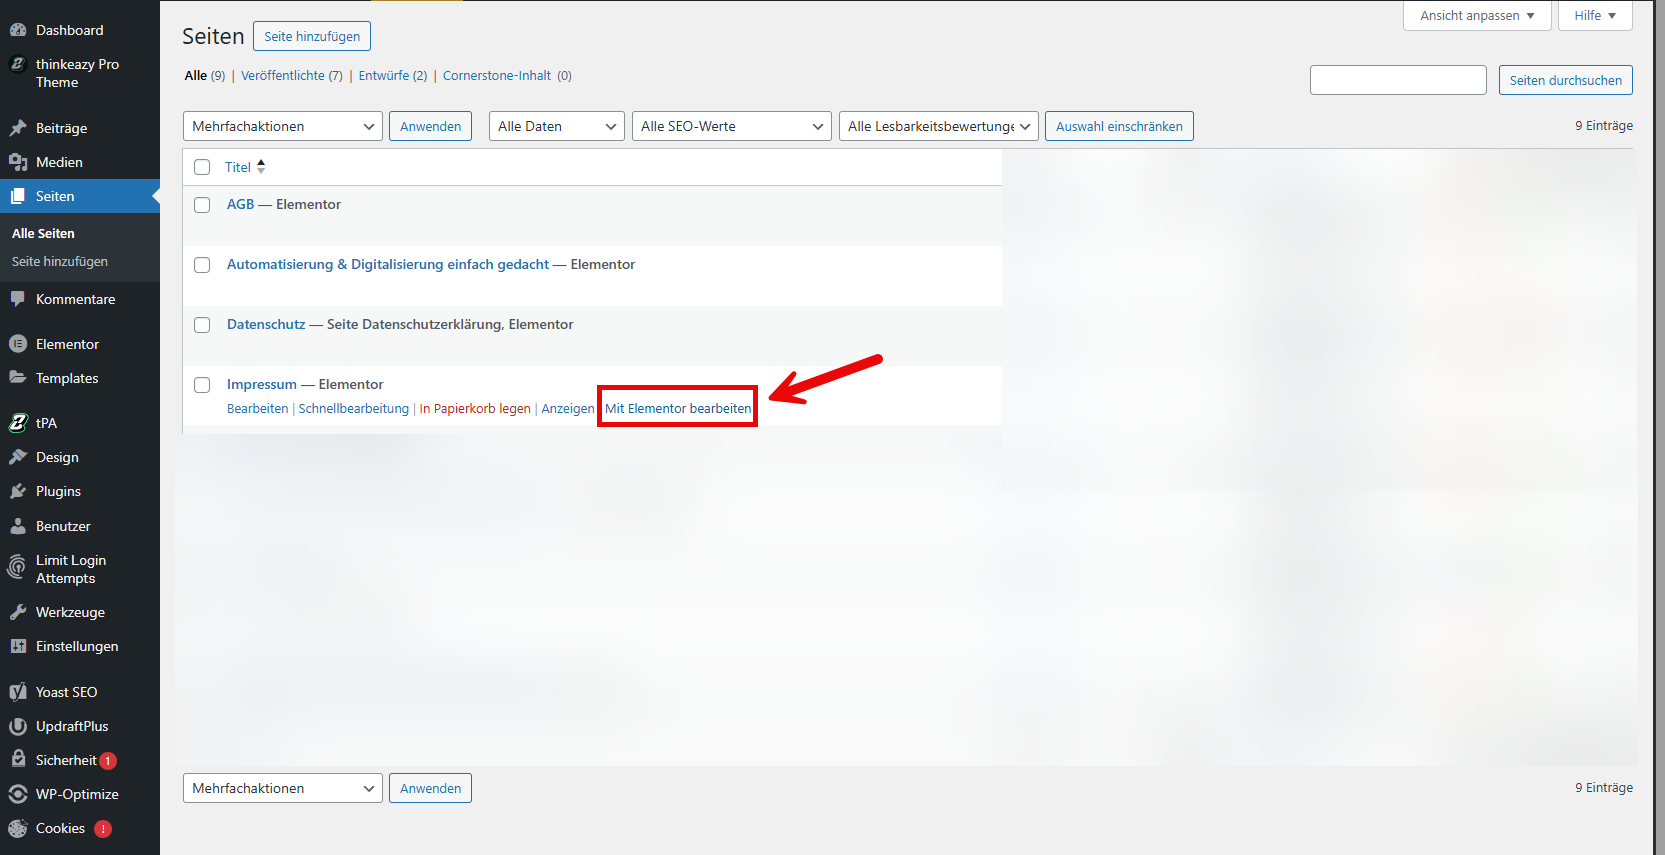Open the Alle Daten dropdown
The image size is (1665, 855).
tap(557, 126)
